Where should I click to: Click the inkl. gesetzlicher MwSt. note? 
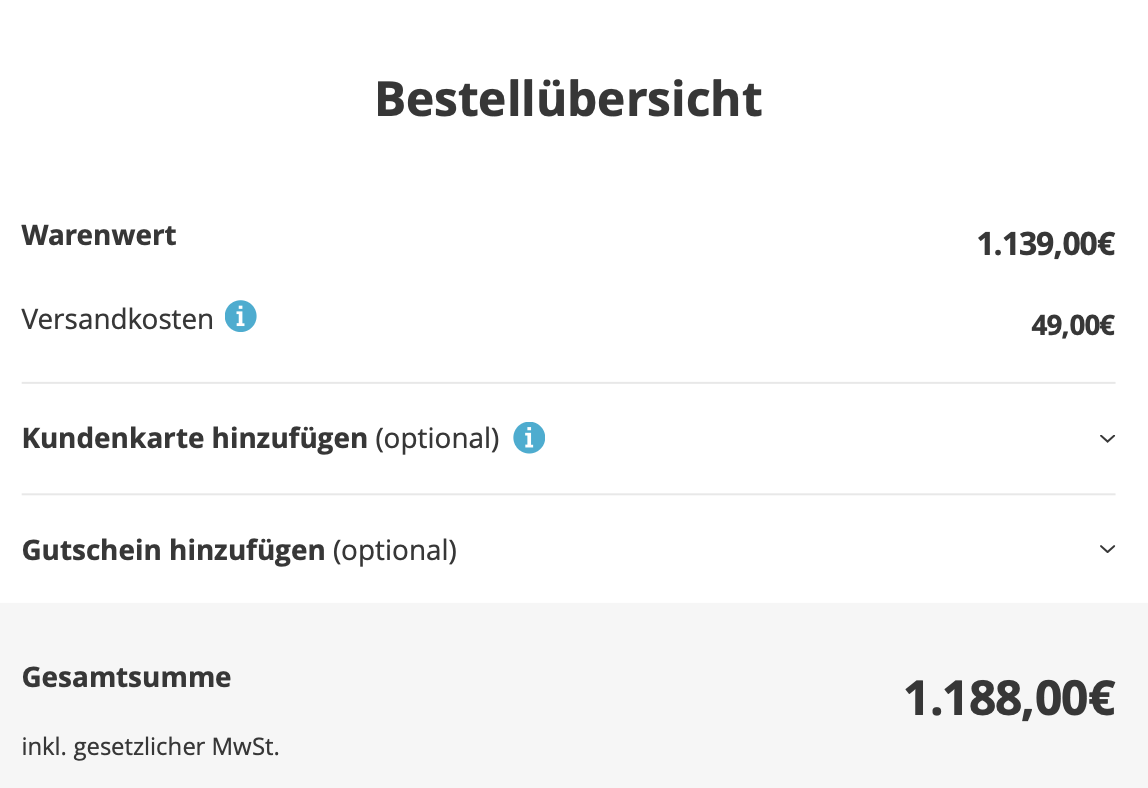point(150,747)
